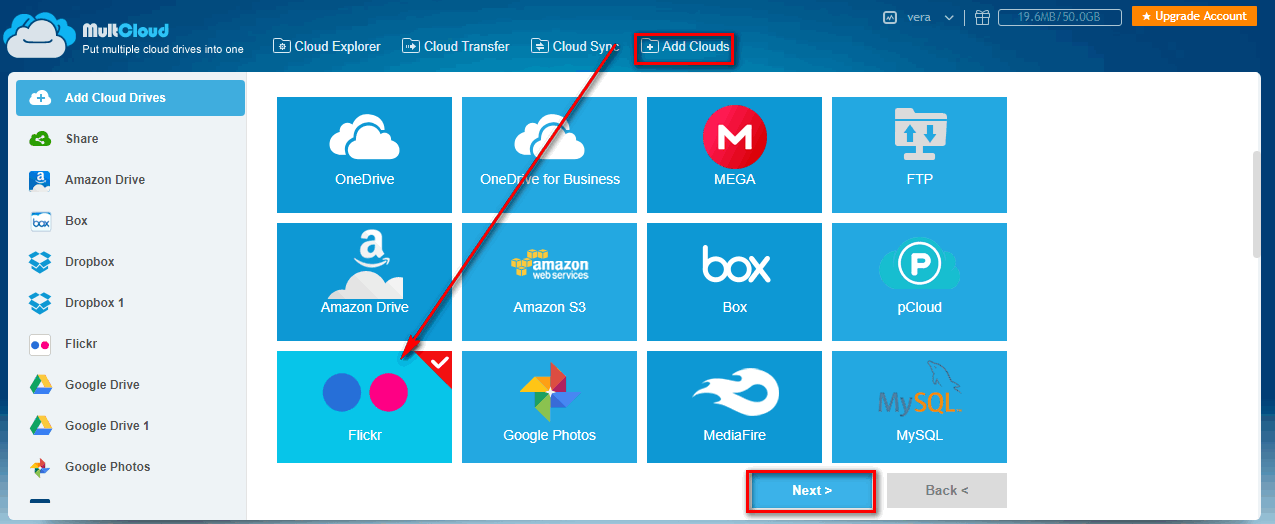Deselect the checked Flickr tile
Image resolution: width=1275 pixels, height=524 pixels.
364,407
